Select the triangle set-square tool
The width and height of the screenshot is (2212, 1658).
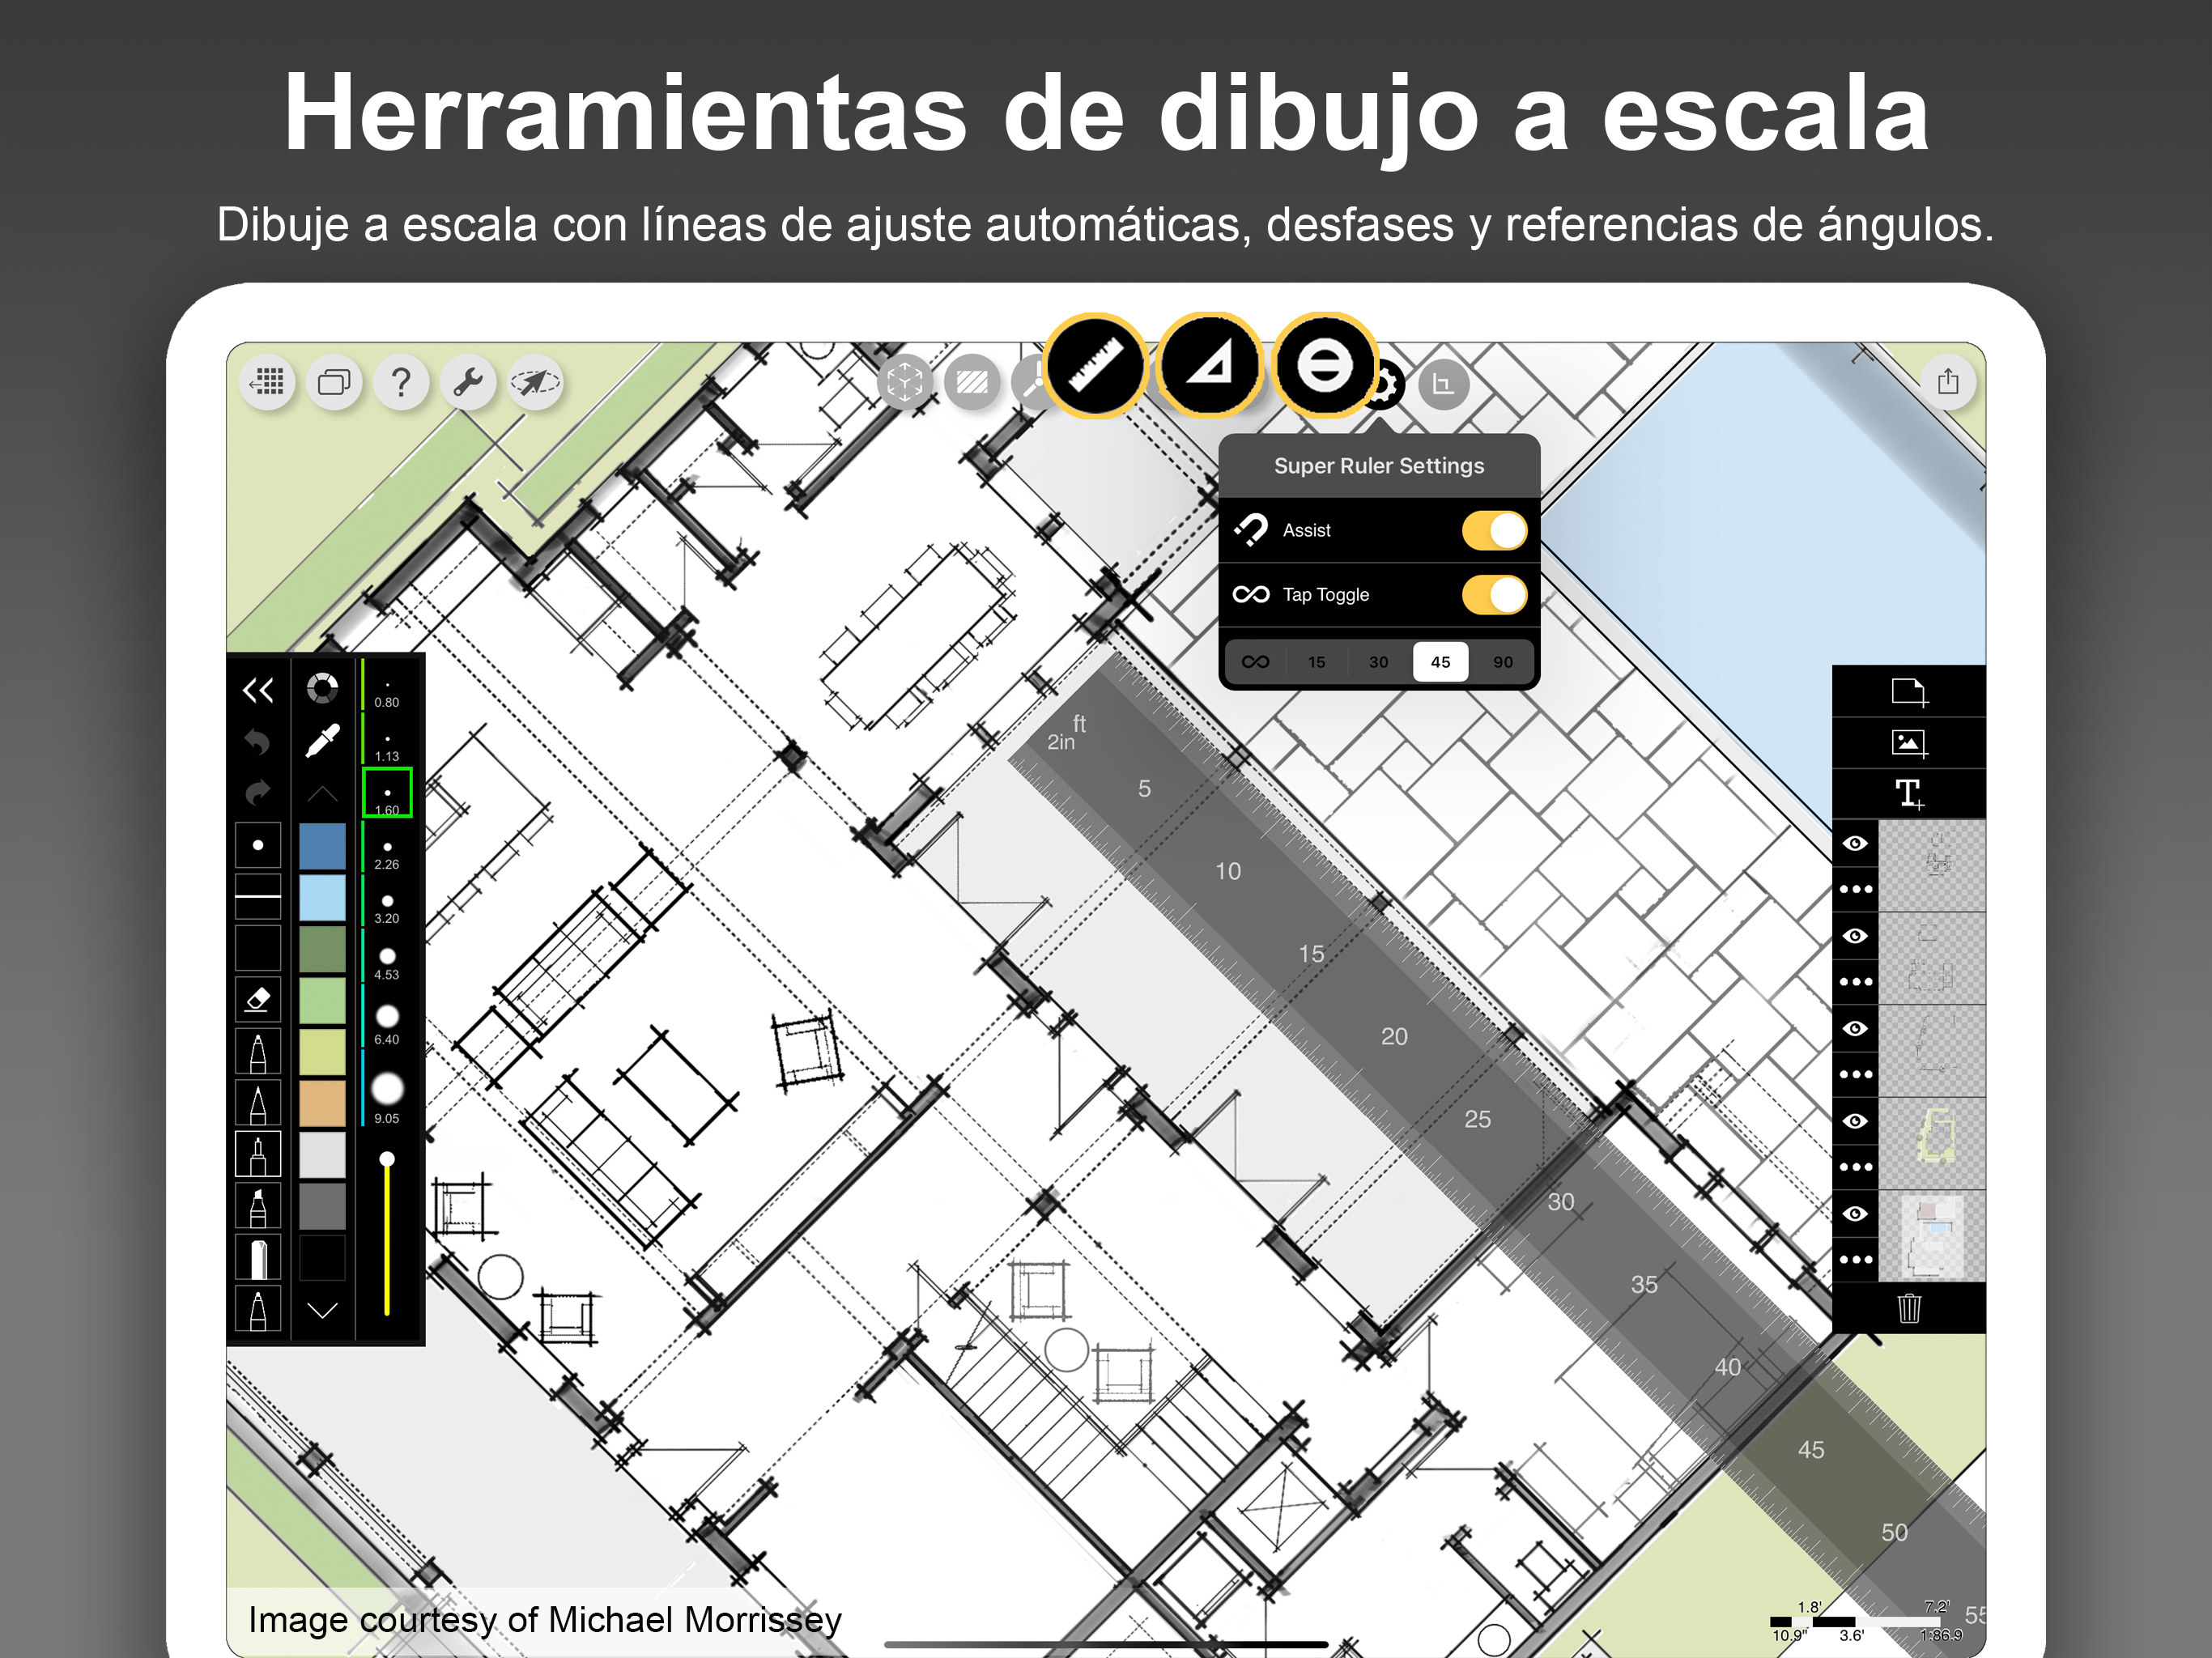click(x=1209, y=365)
